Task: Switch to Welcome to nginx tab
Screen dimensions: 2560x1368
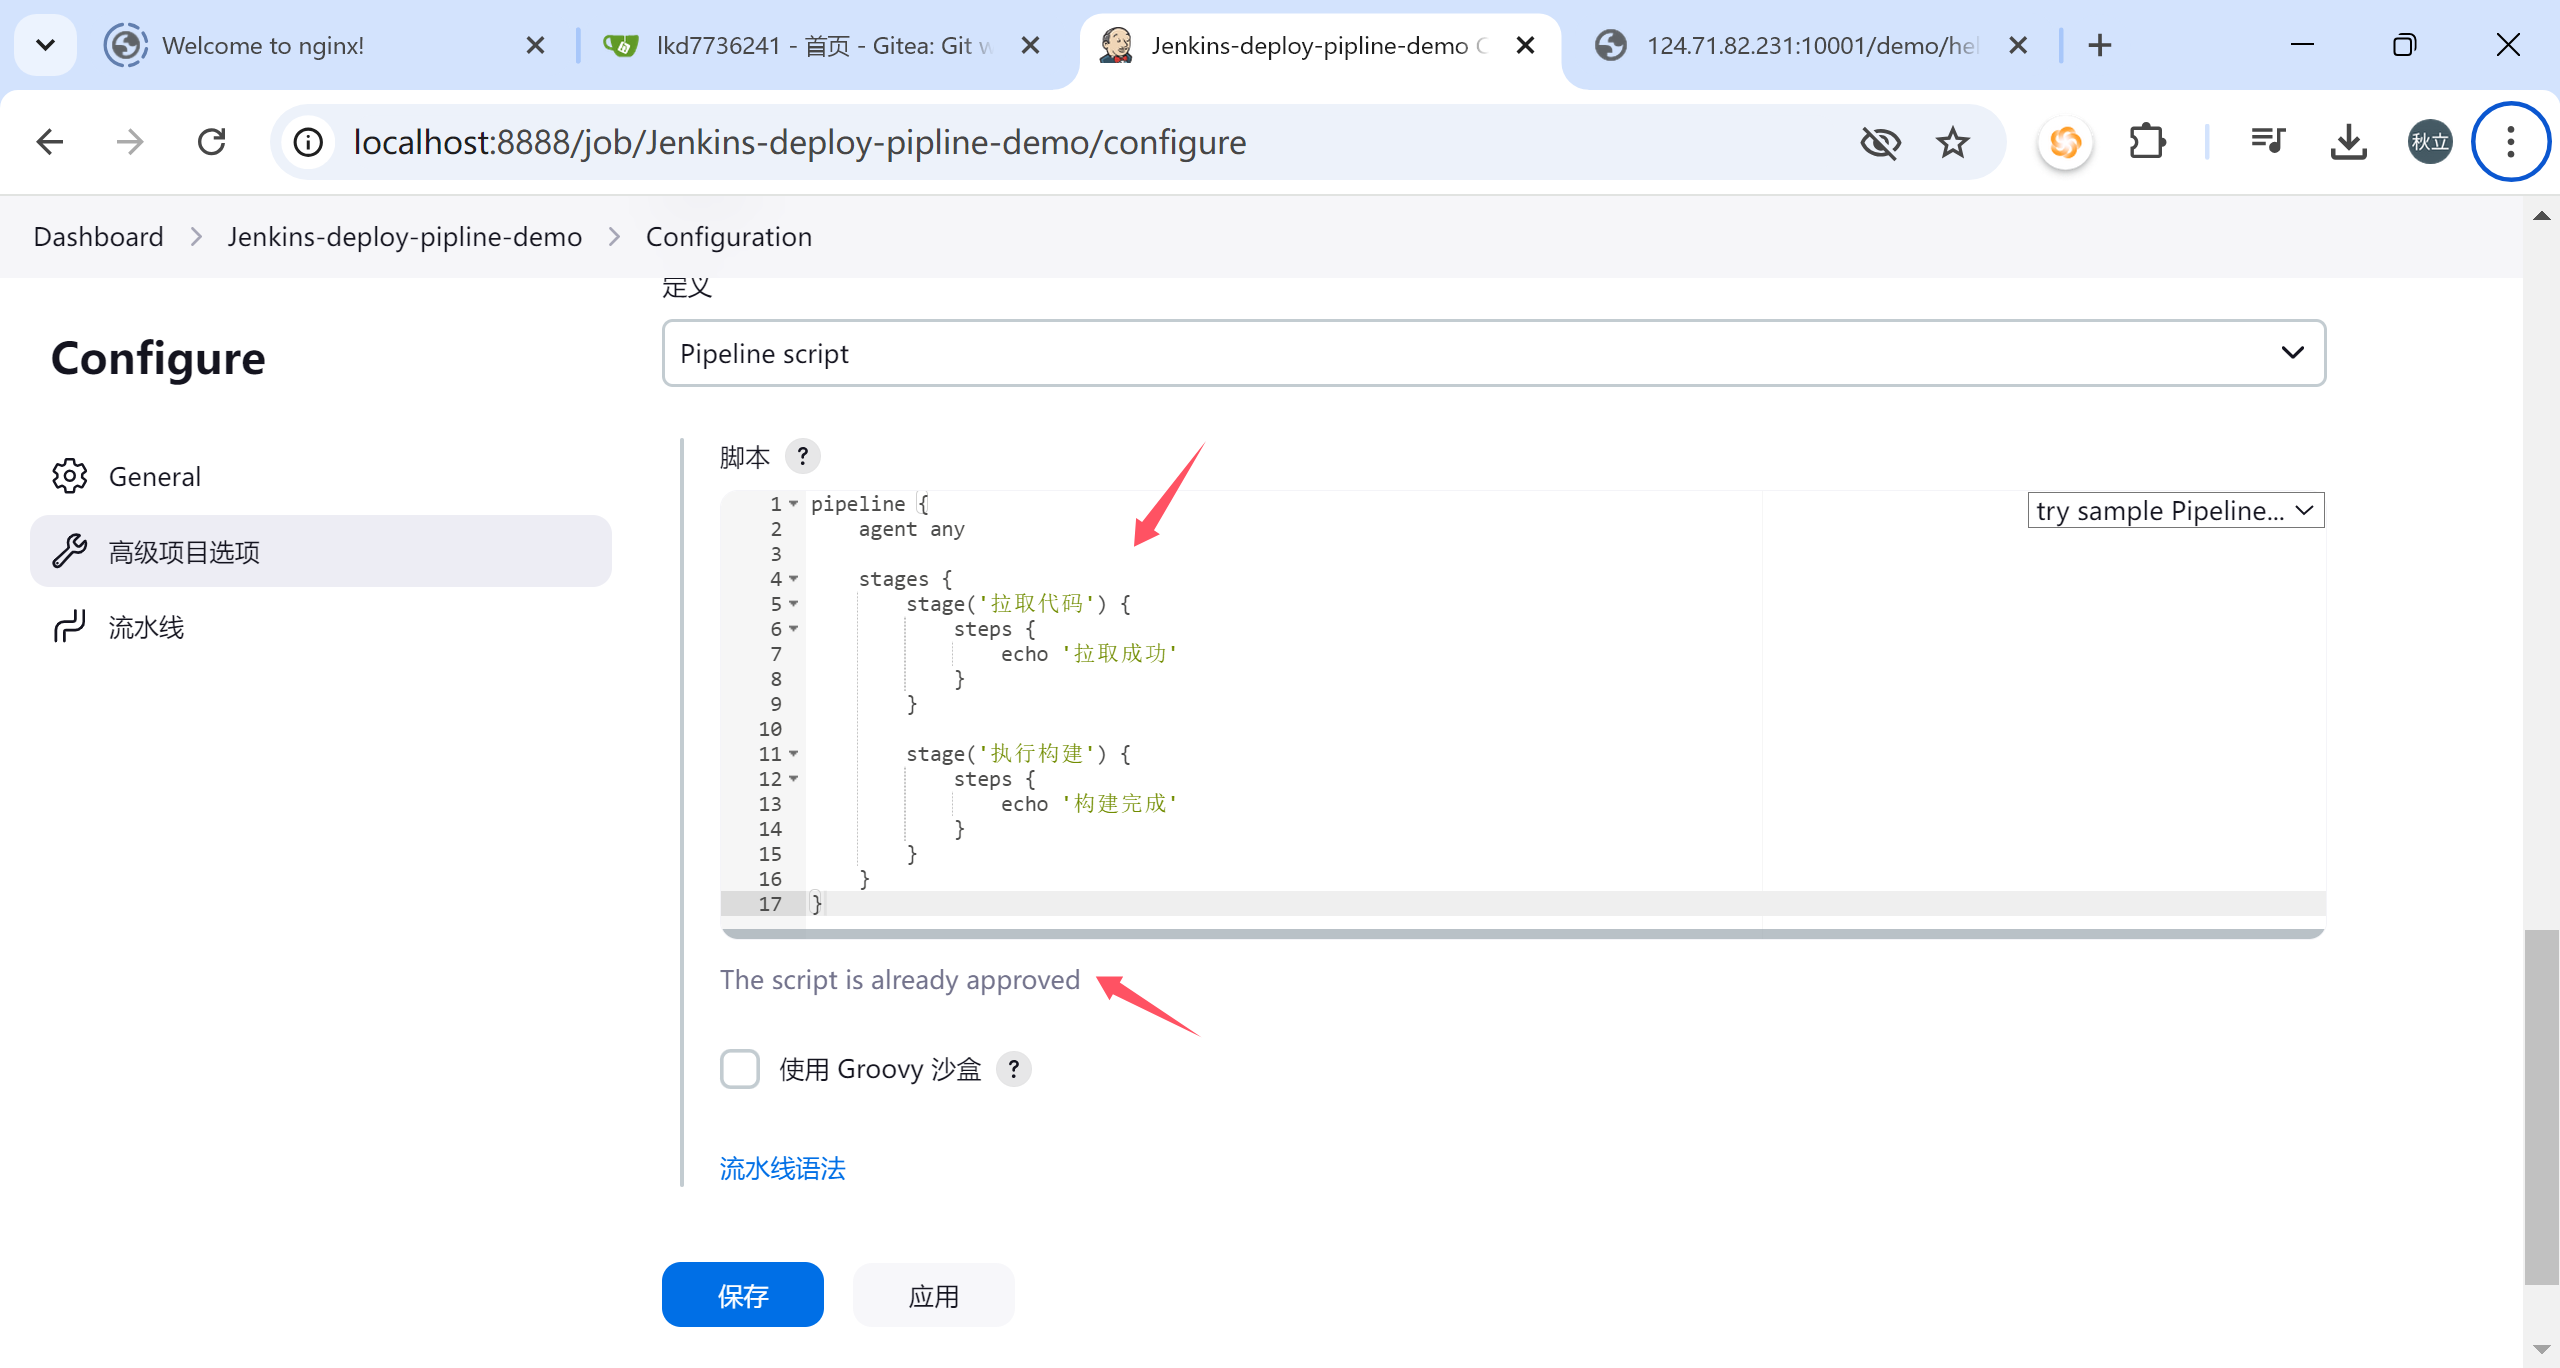Action: [263, 45]
